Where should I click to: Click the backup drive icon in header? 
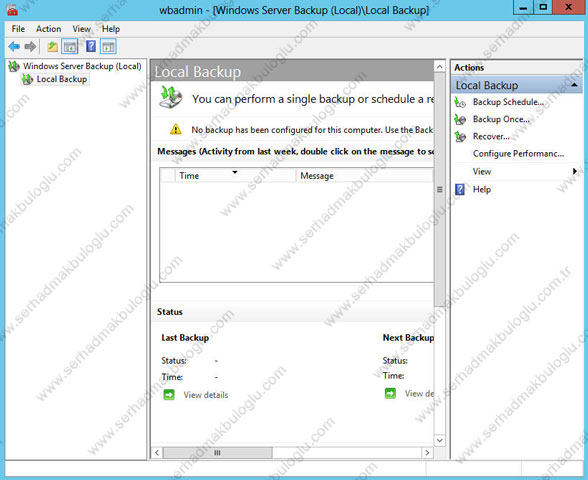coord(170,98)
